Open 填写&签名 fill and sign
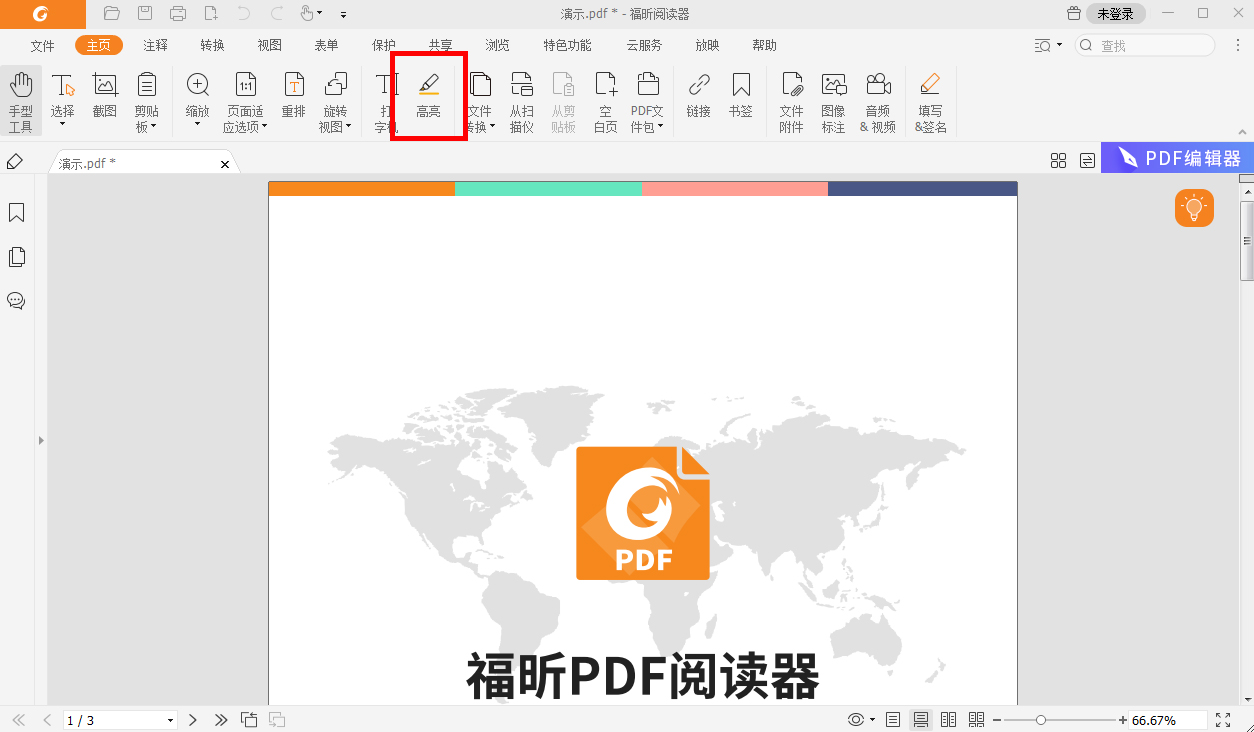This screenshot has width=1254, height=732. pos(930,96)
